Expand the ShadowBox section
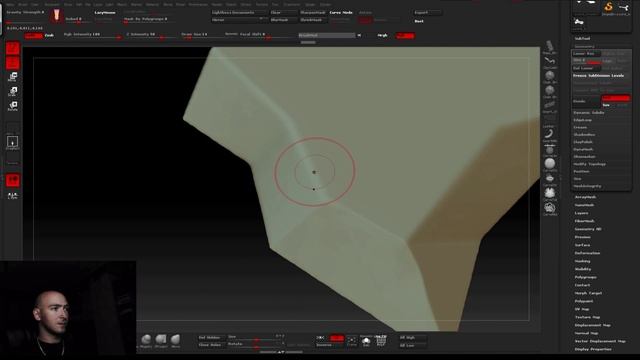640x360 pixels. (584, 135)
